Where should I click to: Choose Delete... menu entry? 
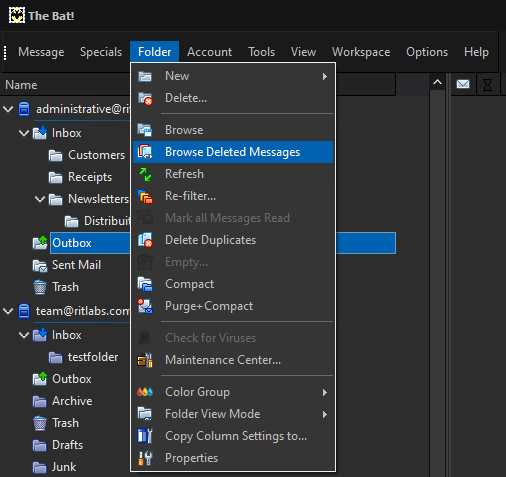click(x=233, y=98)
